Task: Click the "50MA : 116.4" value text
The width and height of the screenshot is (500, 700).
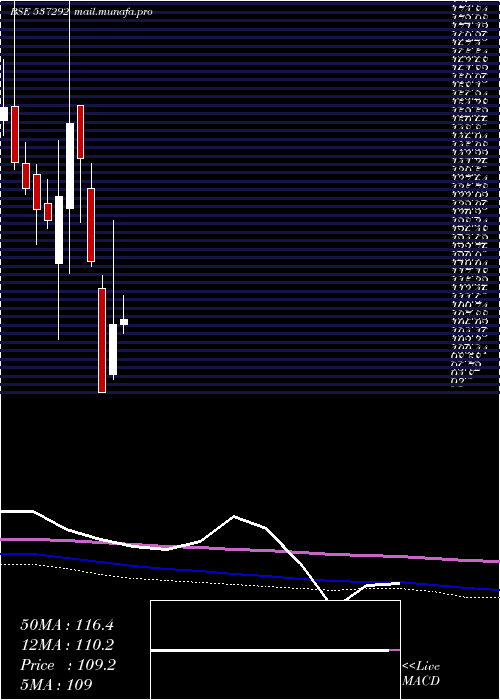Action: click(x=67, y=625)
